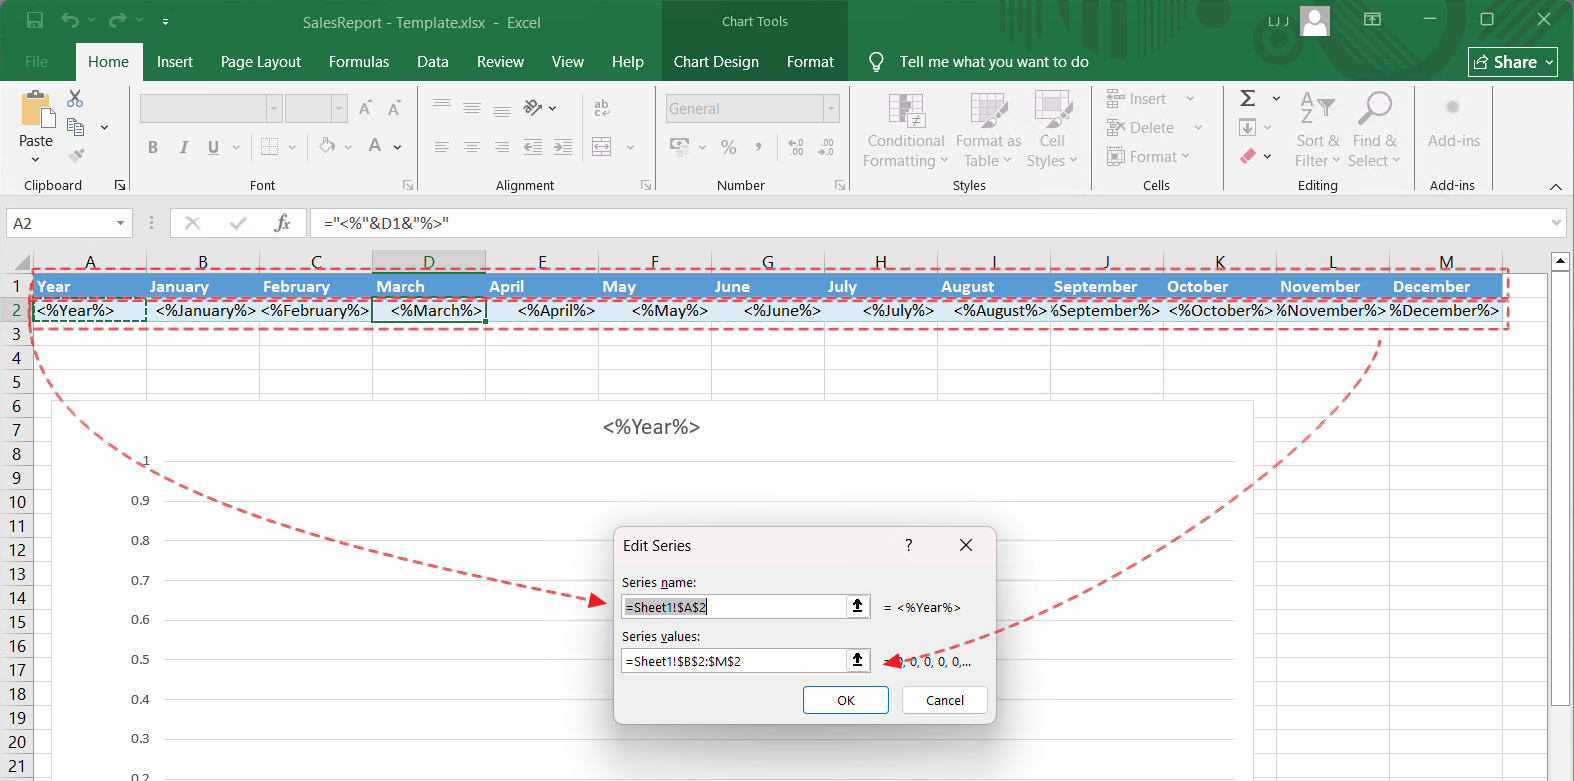Click the Format Painter brush icon
Image resolution: width=1574 pixels, height=781 pixels.
(76, 156)
